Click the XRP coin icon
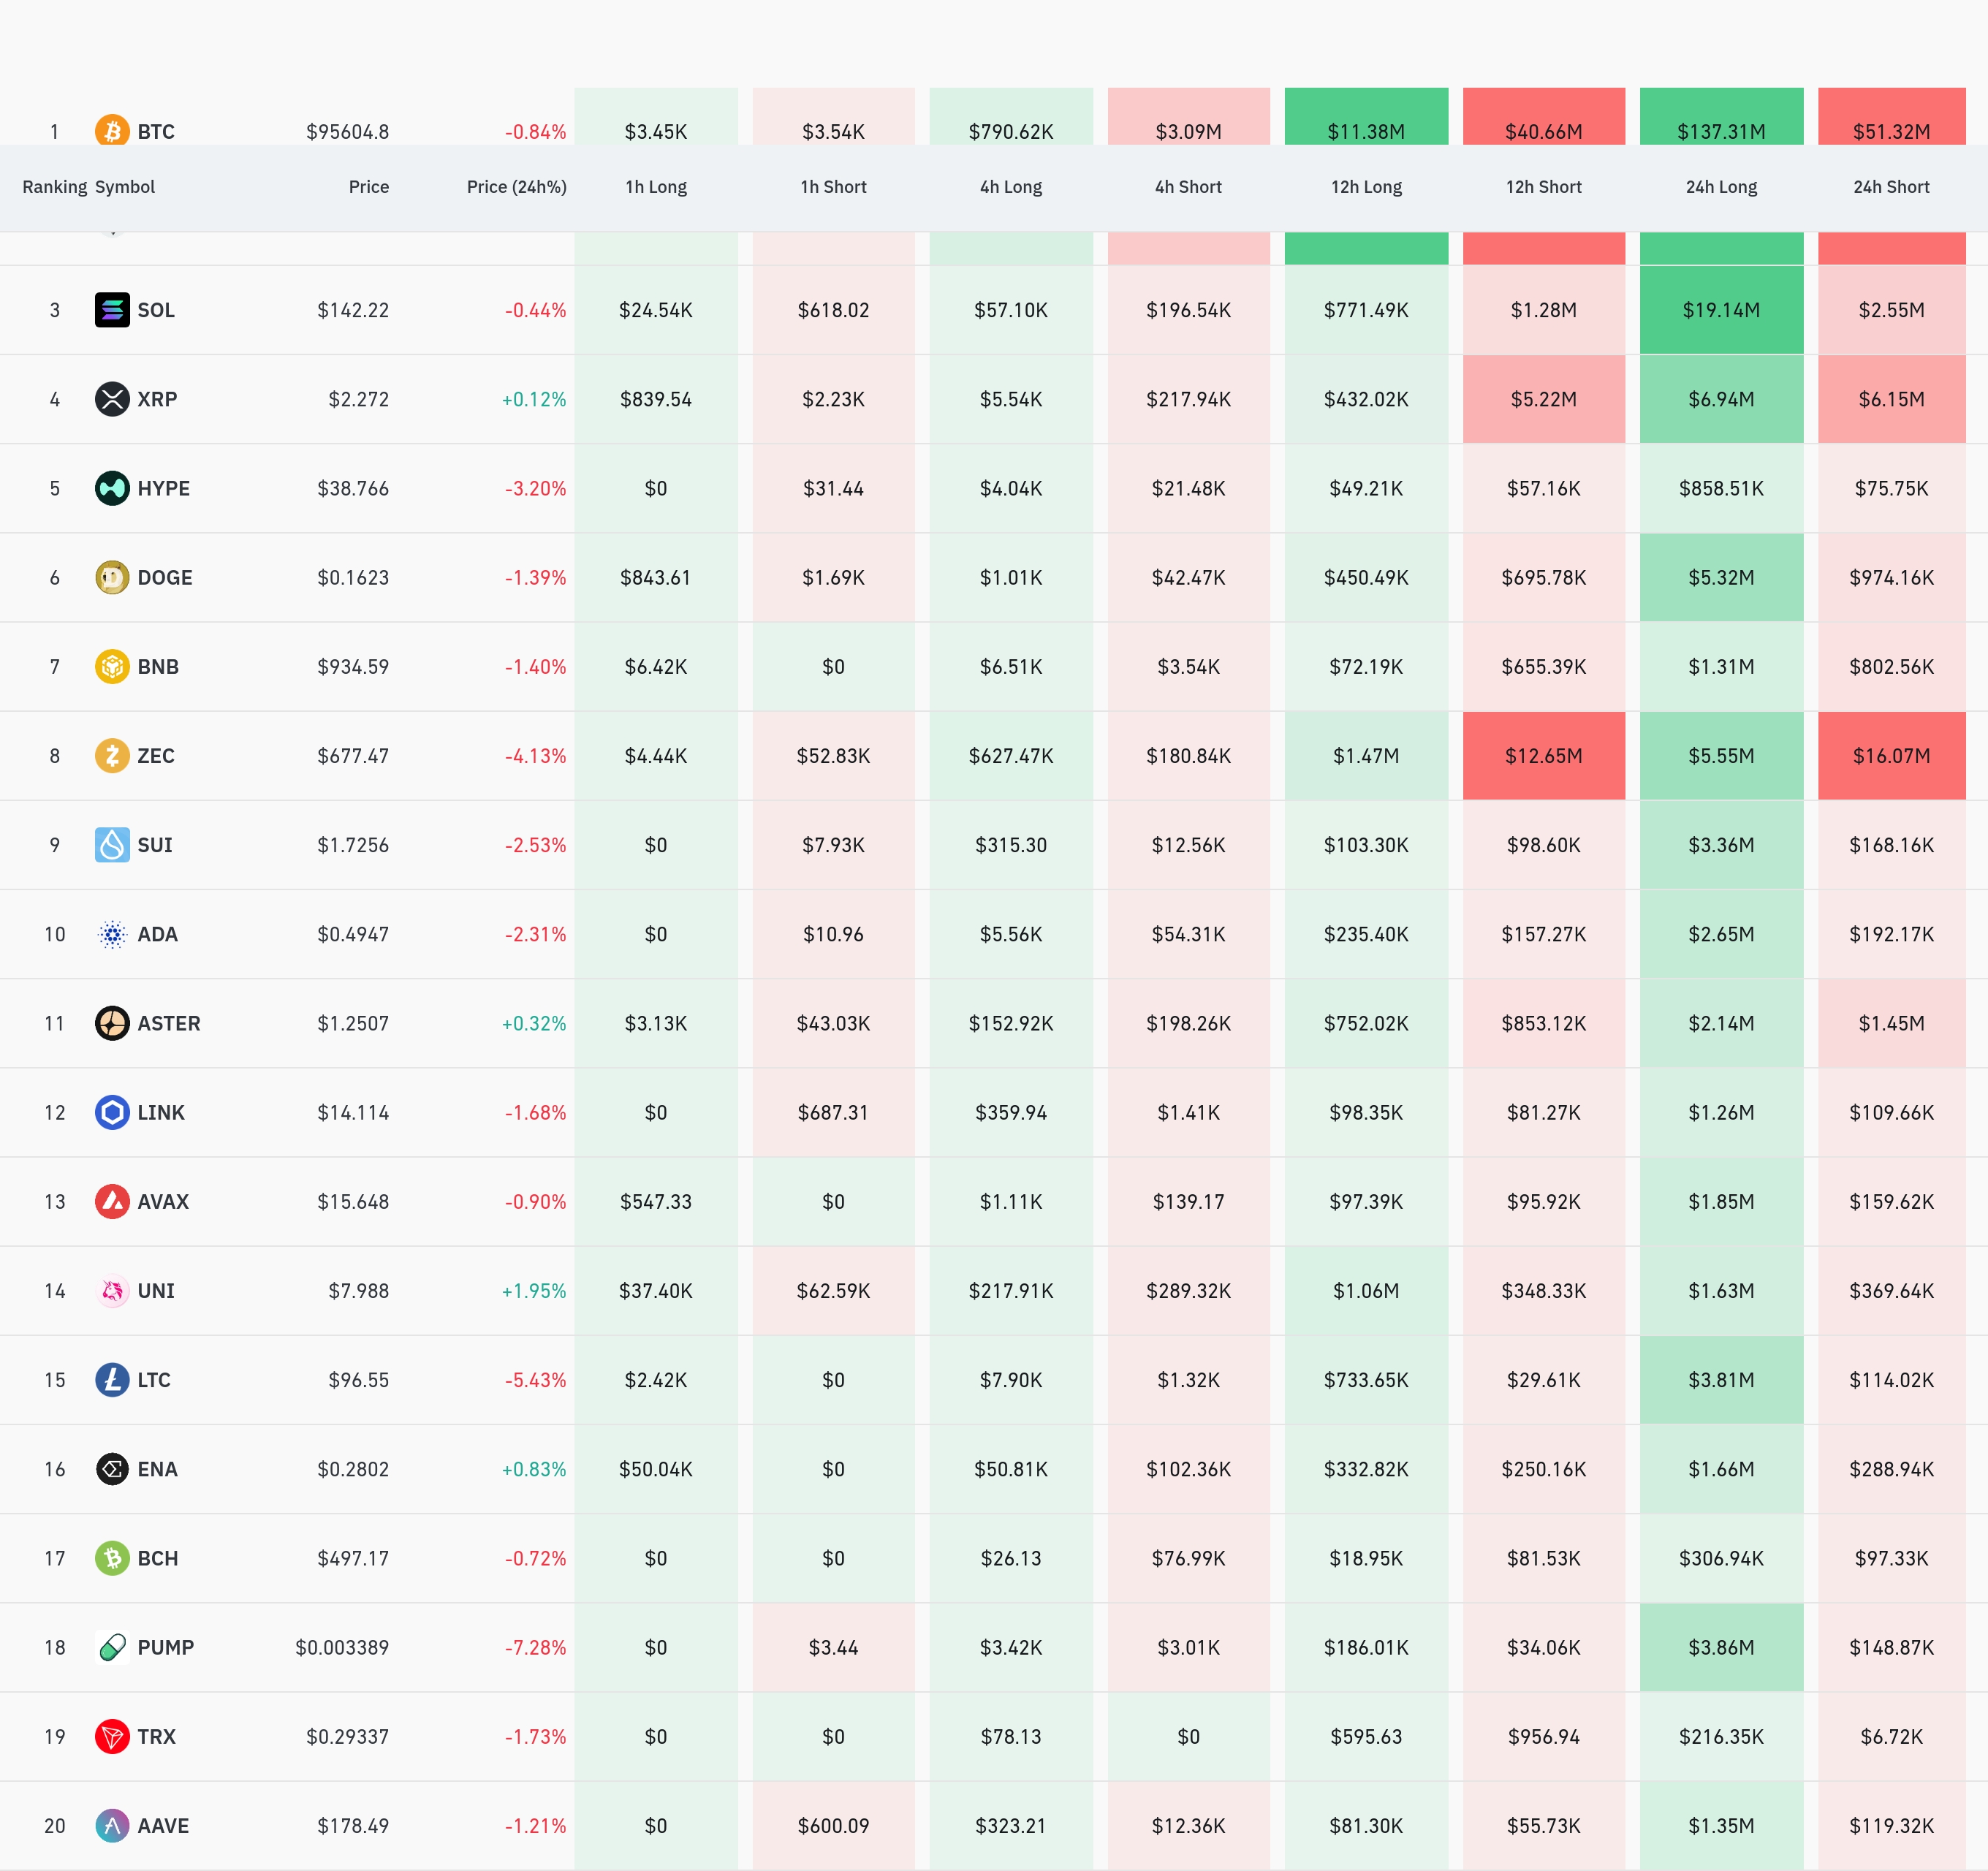 coord(112,399)
